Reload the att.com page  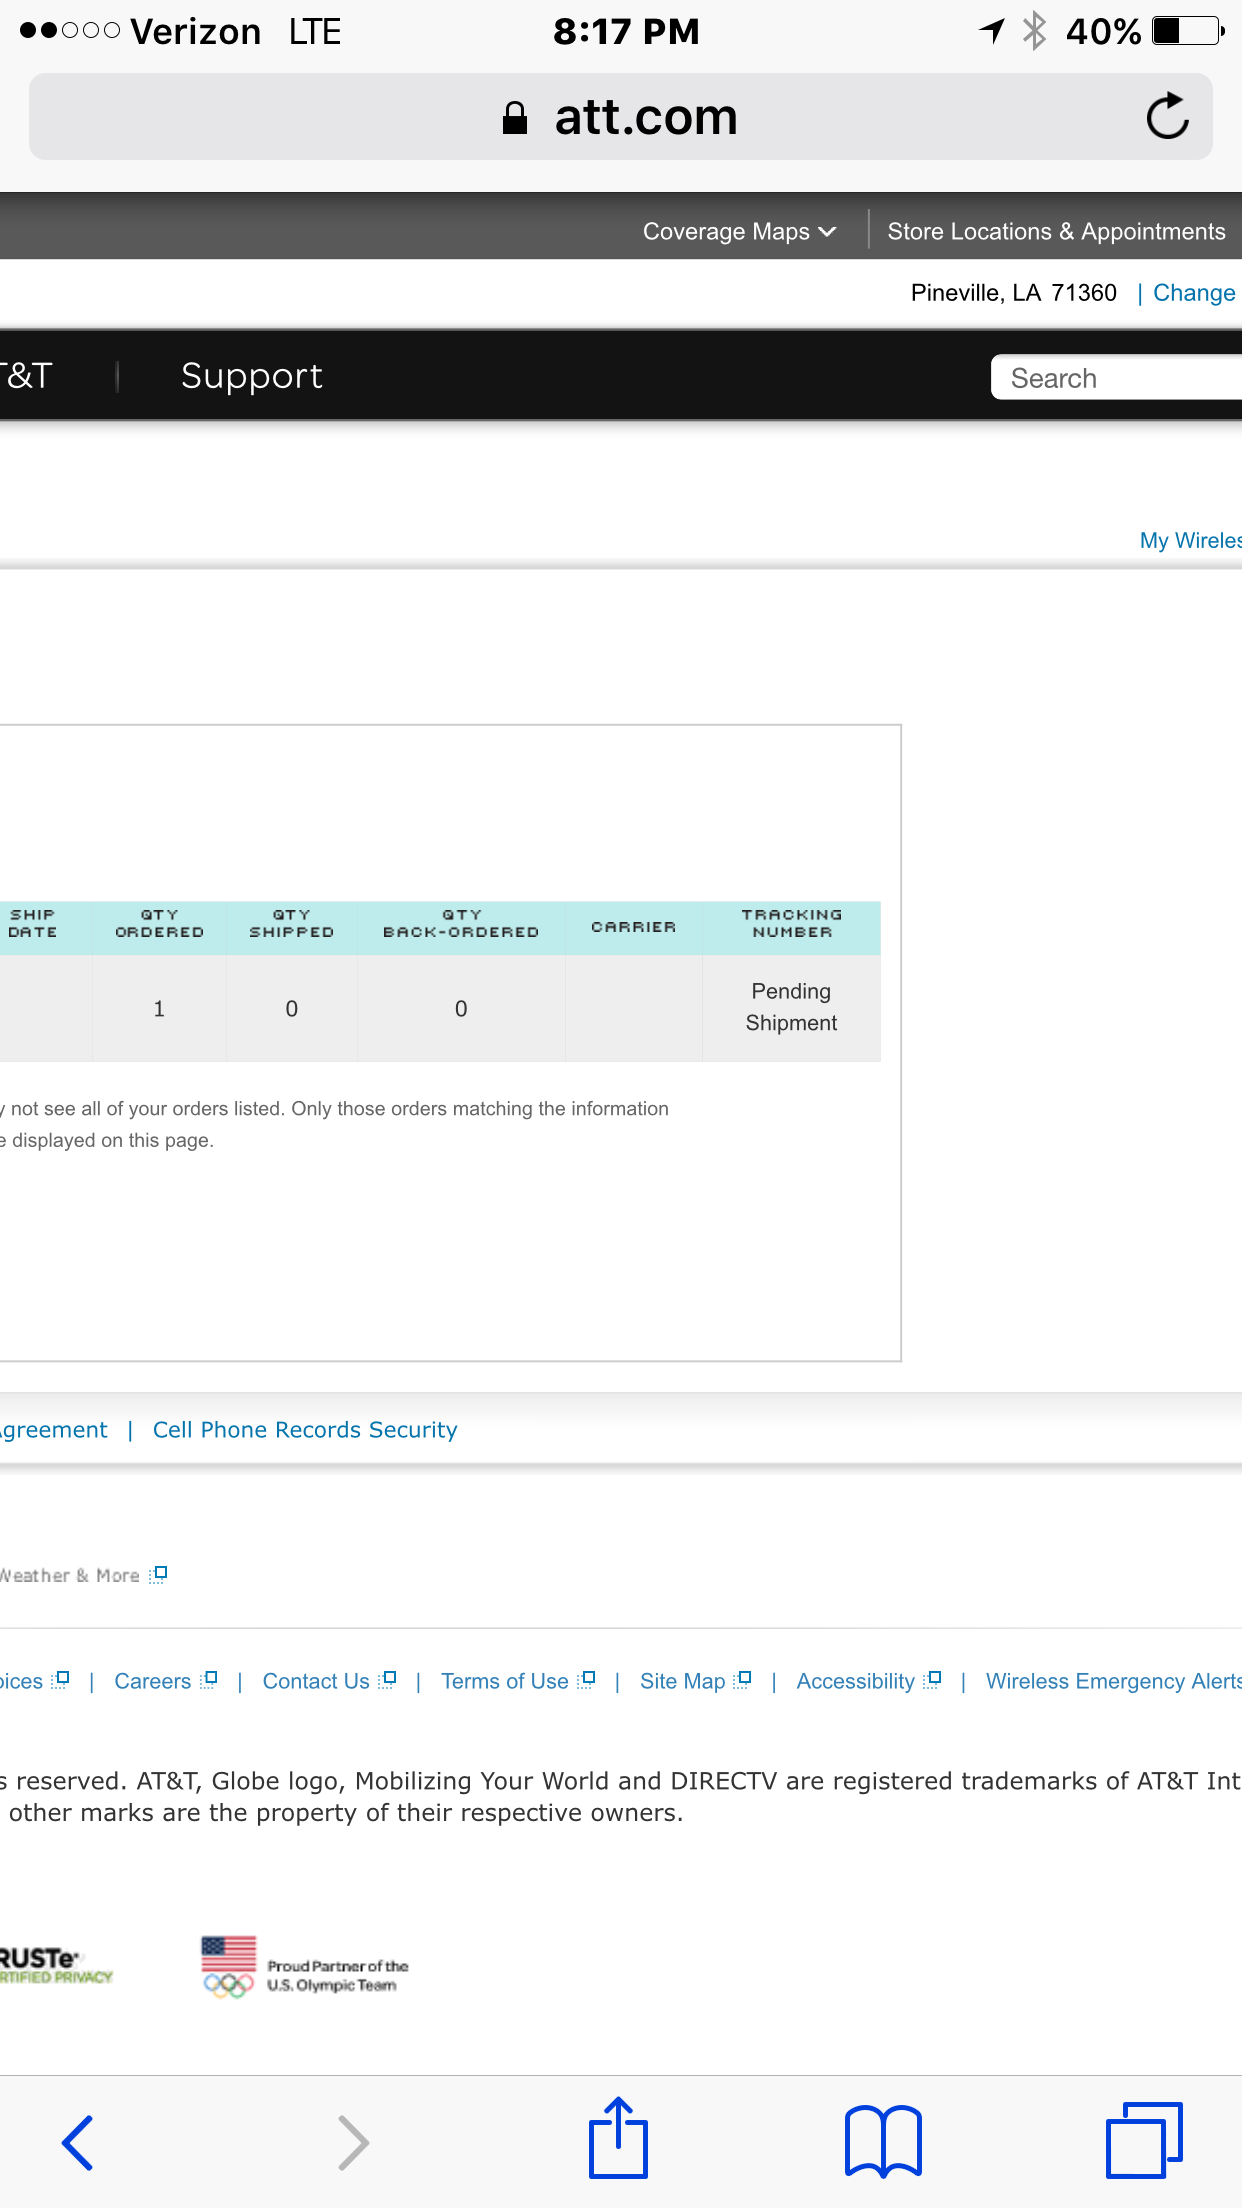pos(1167,116)
